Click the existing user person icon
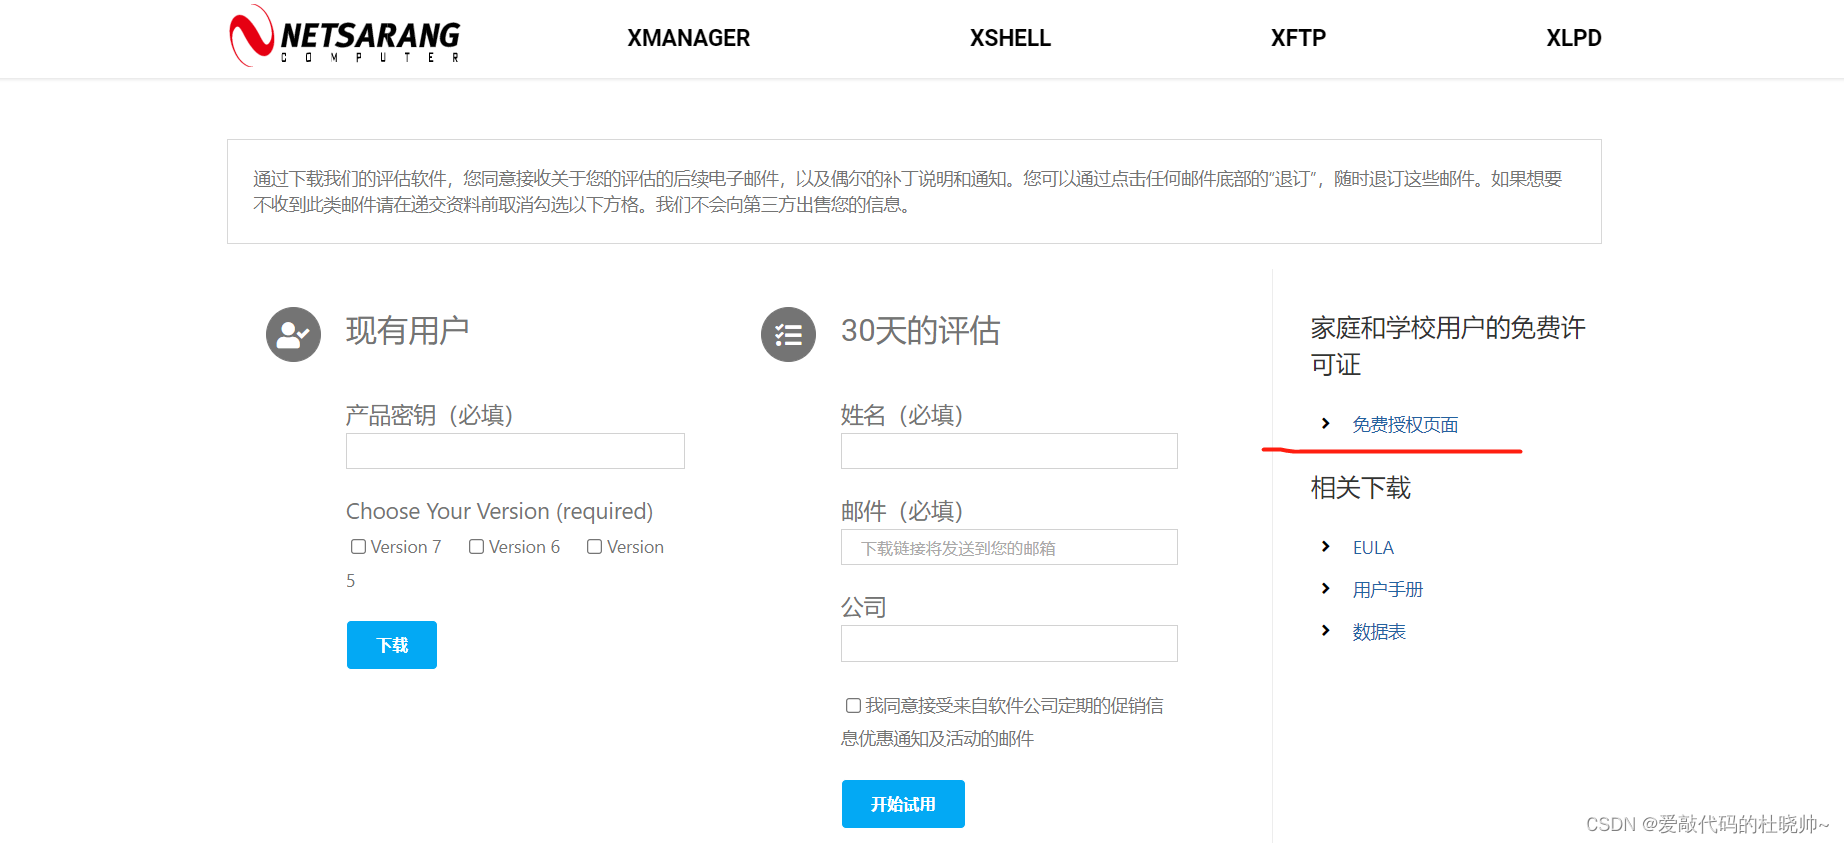1844x843 pixels. 293,334
